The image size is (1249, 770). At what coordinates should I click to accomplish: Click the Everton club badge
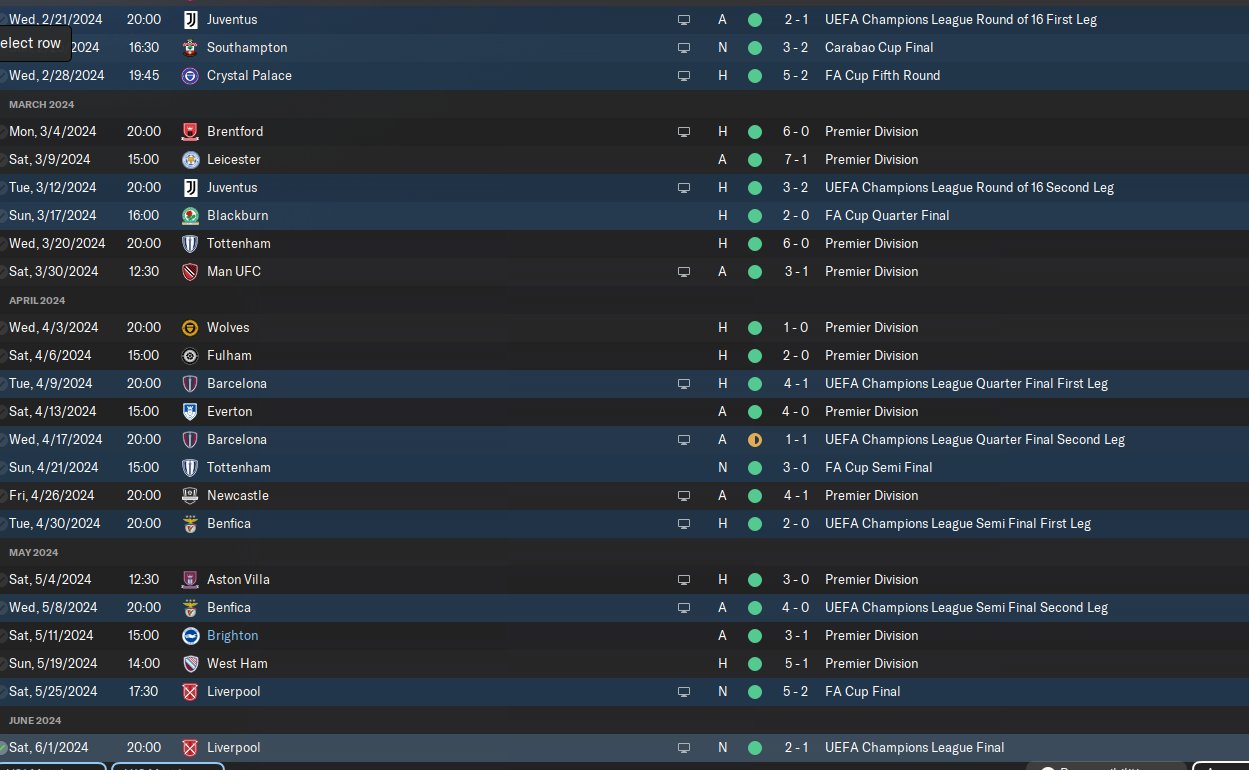[191, 411]
